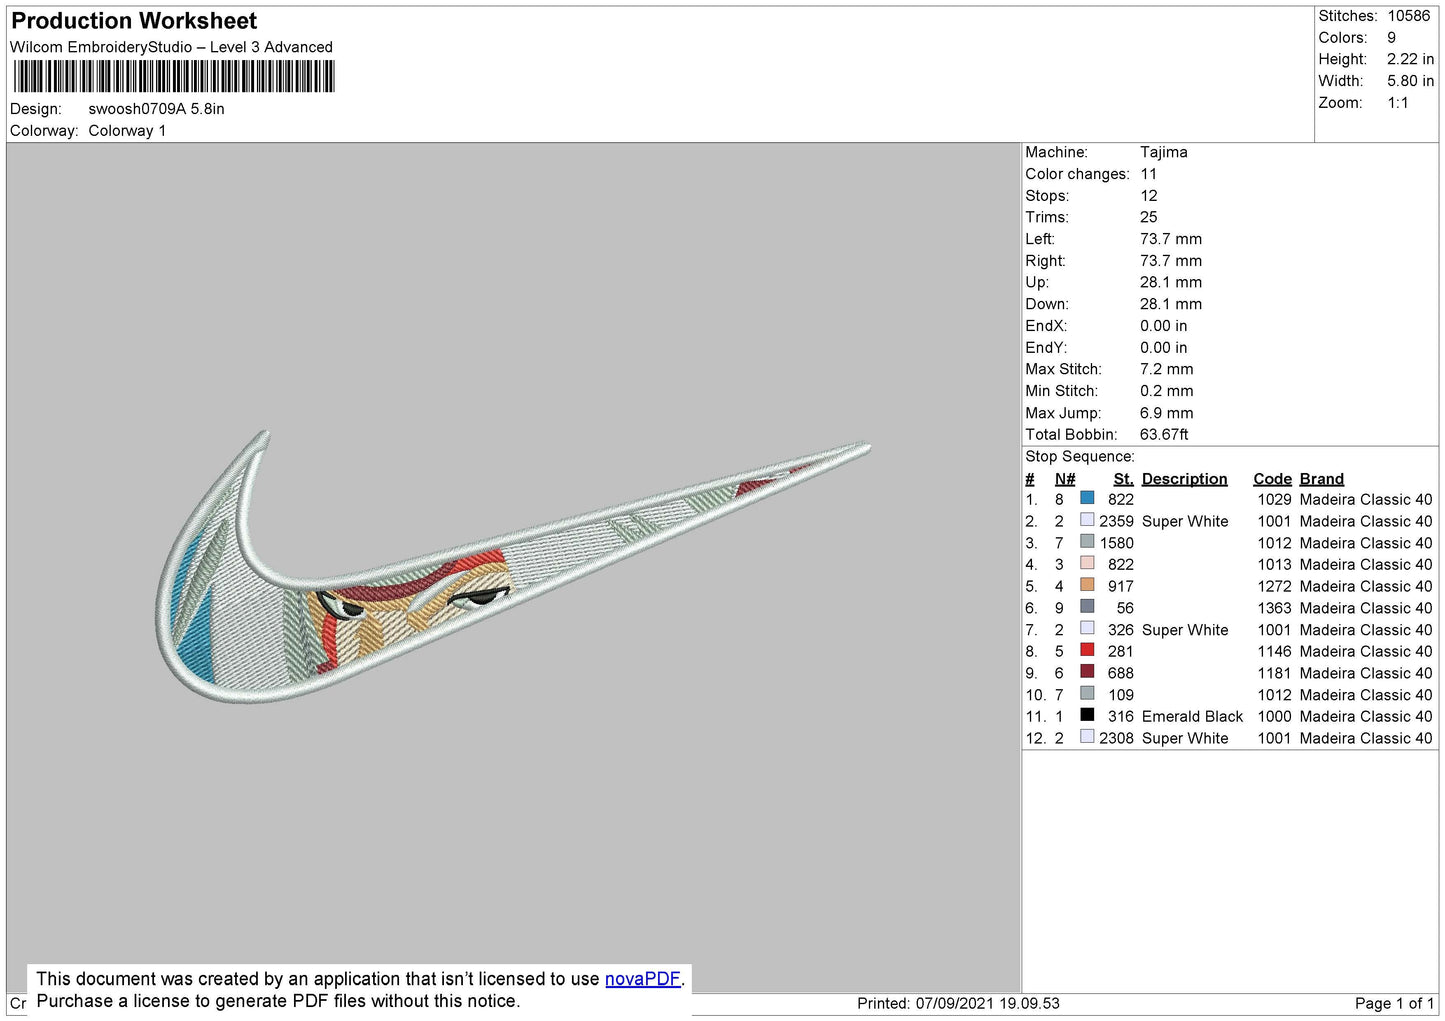
Task: Click the tan swatch in stop 5
Action: click(1087, 585)
